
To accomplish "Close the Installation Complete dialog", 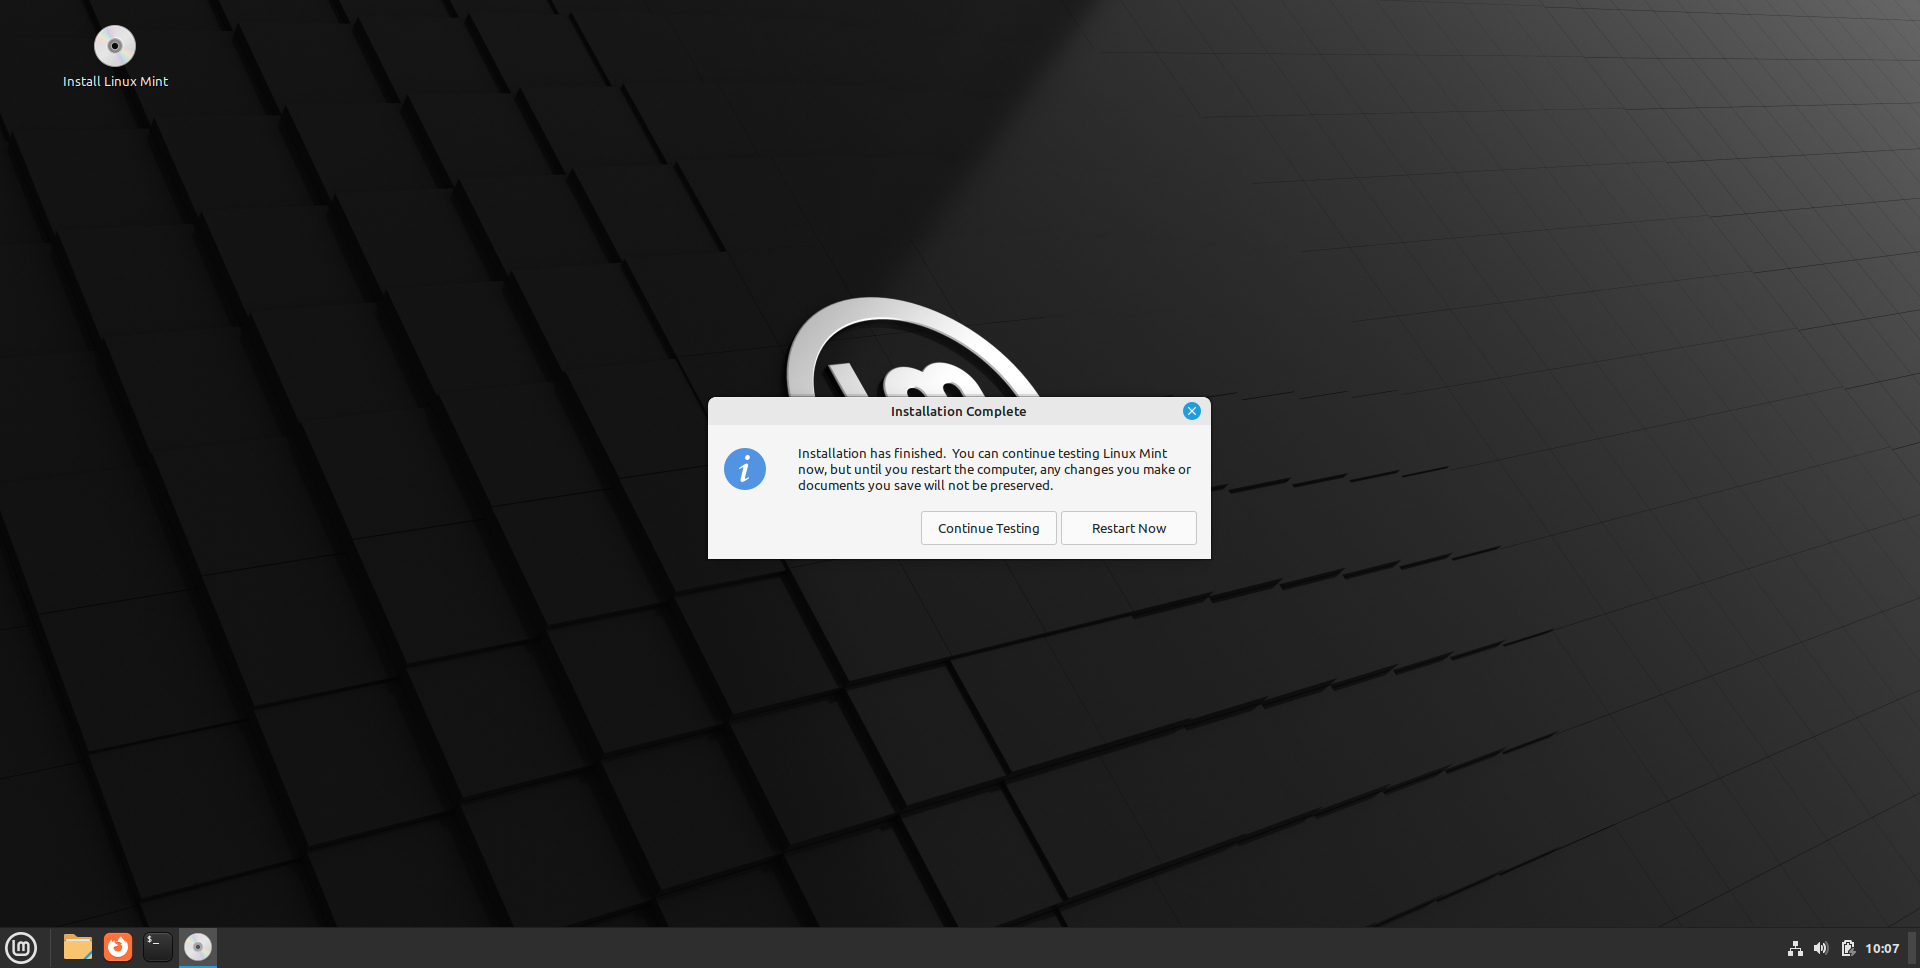I will [x=1191, y=411].
